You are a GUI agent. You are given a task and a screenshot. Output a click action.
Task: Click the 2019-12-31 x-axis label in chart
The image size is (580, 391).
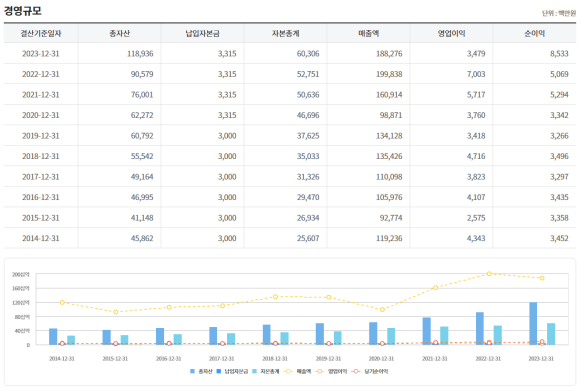click(328, 358)
